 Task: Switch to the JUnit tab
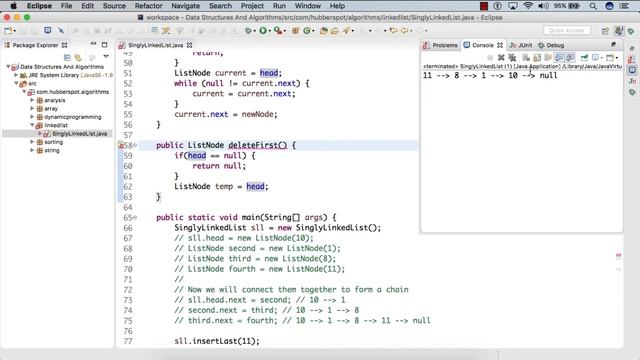[521, 45]
